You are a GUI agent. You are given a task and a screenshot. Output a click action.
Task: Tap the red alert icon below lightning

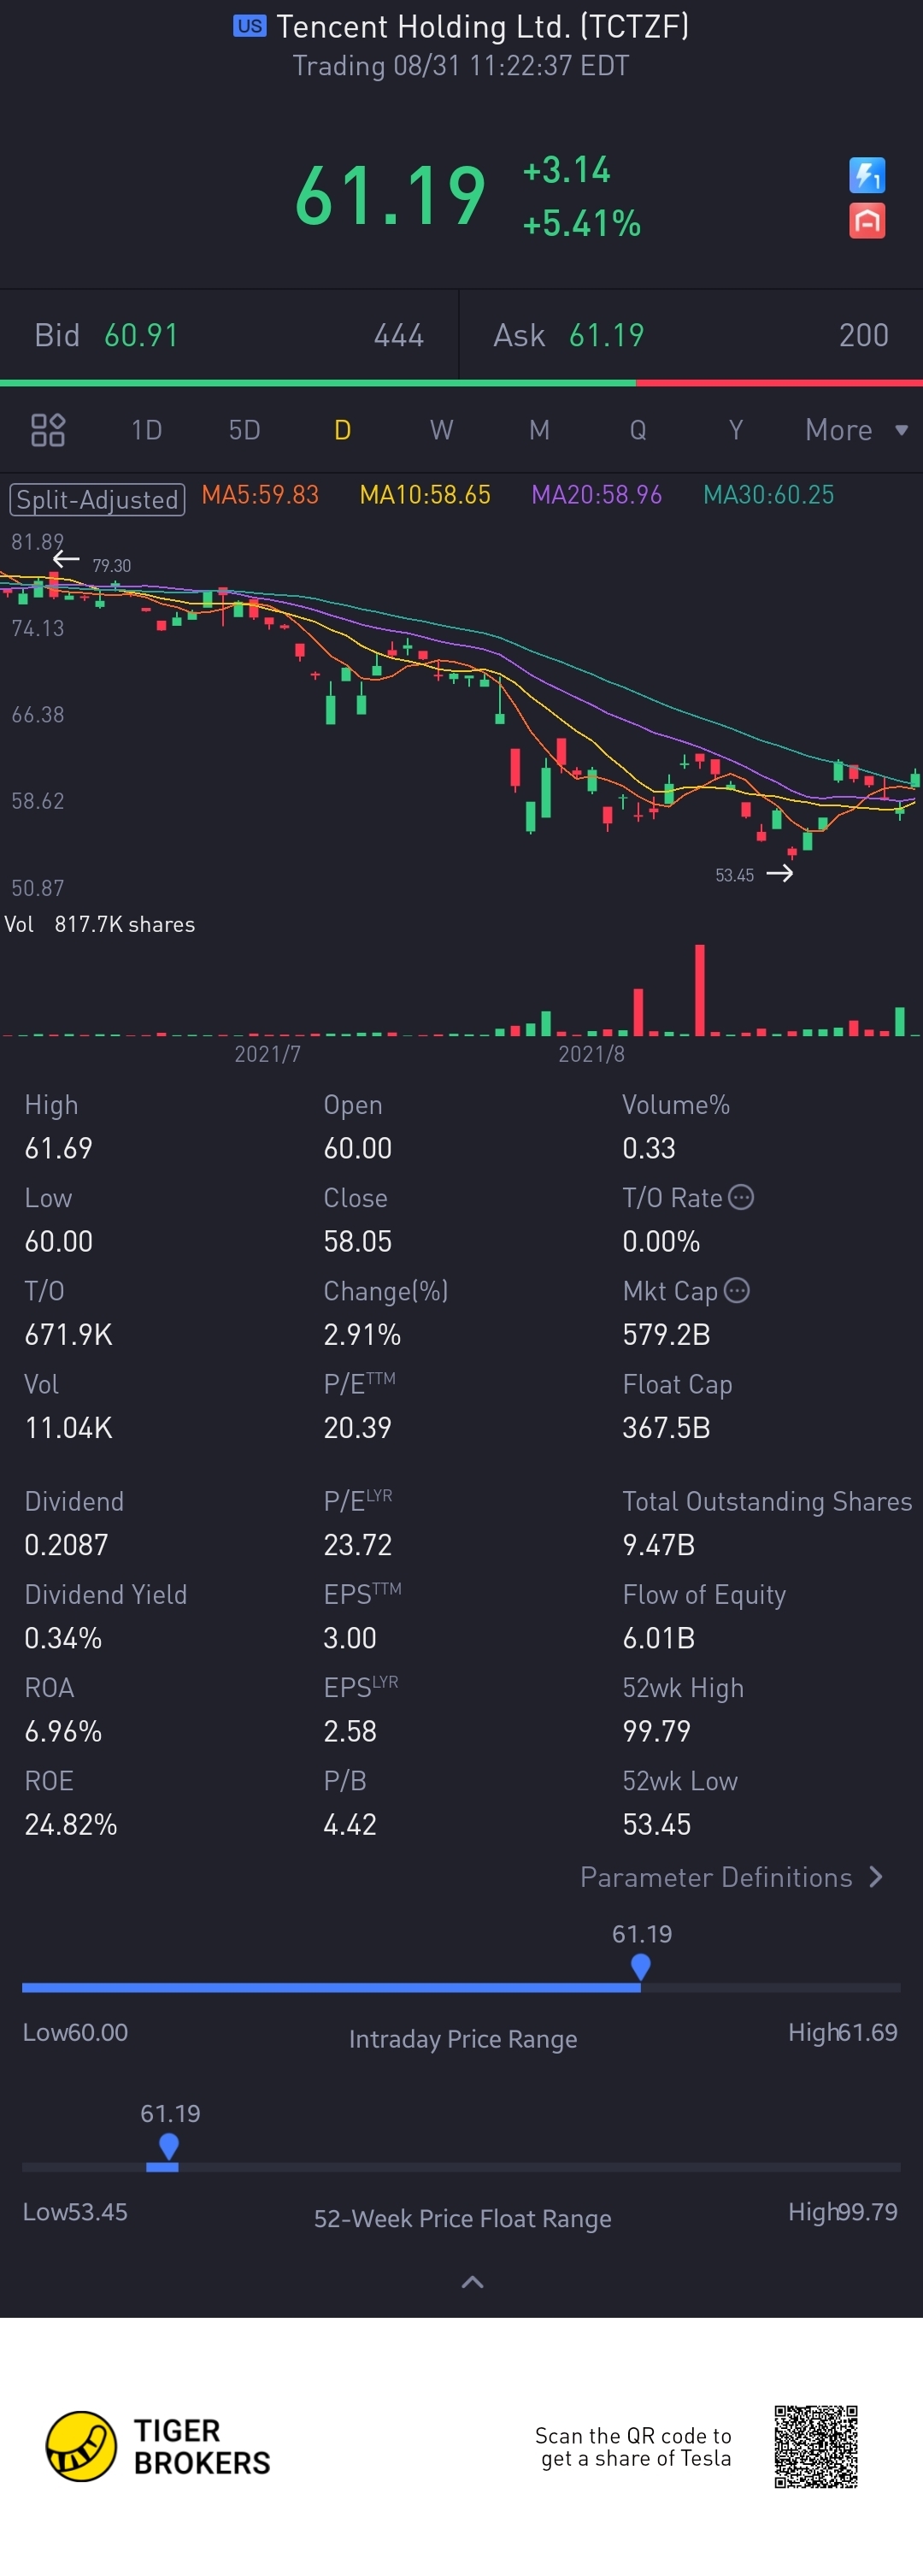pyautogui.click(x=866, y=221)
